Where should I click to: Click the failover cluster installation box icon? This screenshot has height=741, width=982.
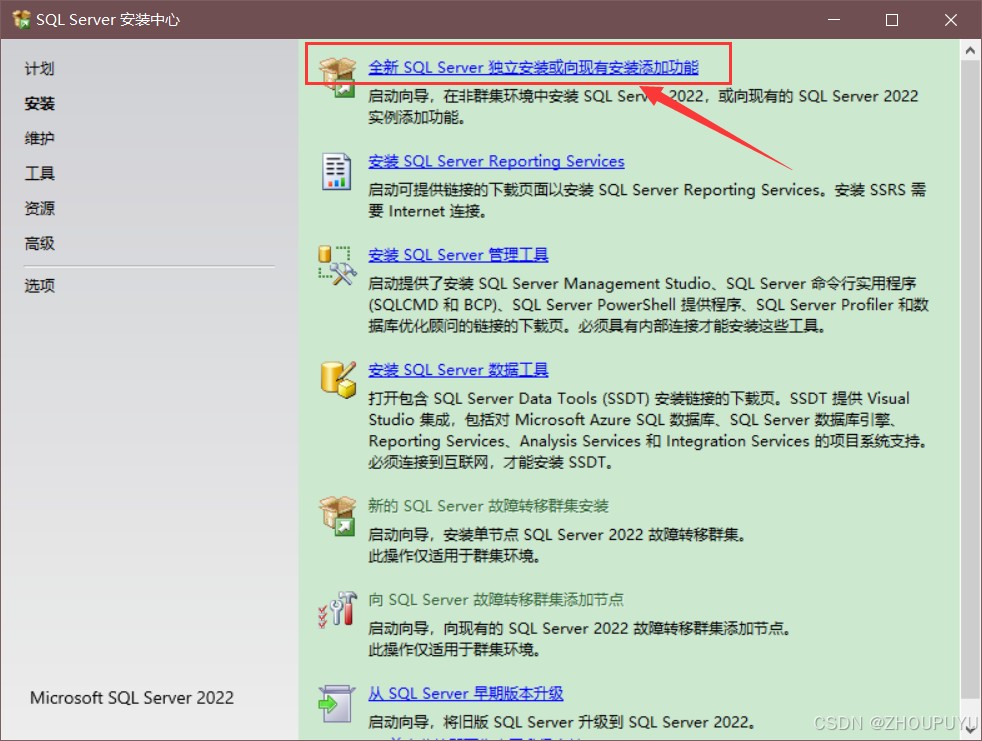336,515
